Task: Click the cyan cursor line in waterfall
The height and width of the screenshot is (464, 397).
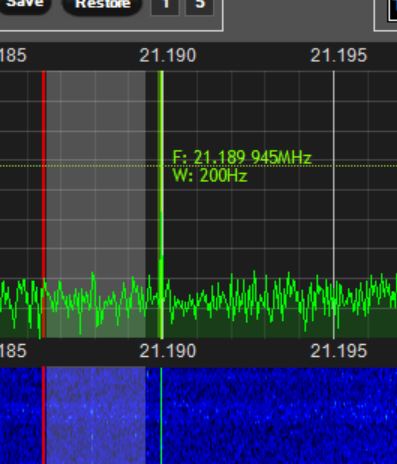Action: (161, 415)
